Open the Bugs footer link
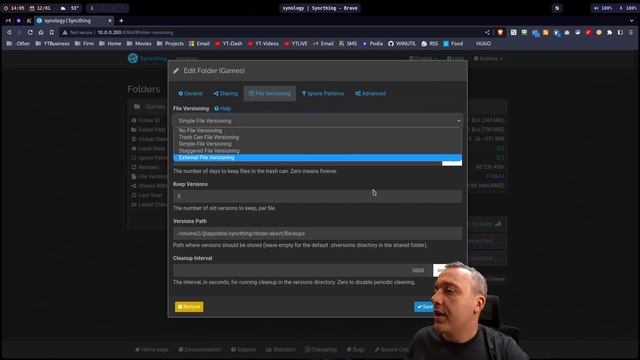 point(356,349)
